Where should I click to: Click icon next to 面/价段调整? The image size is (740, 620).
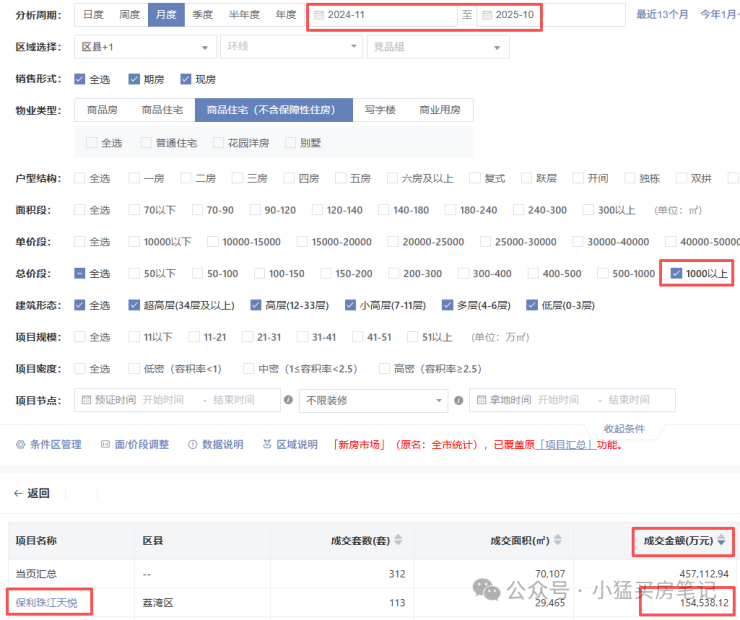click(106, 444)
